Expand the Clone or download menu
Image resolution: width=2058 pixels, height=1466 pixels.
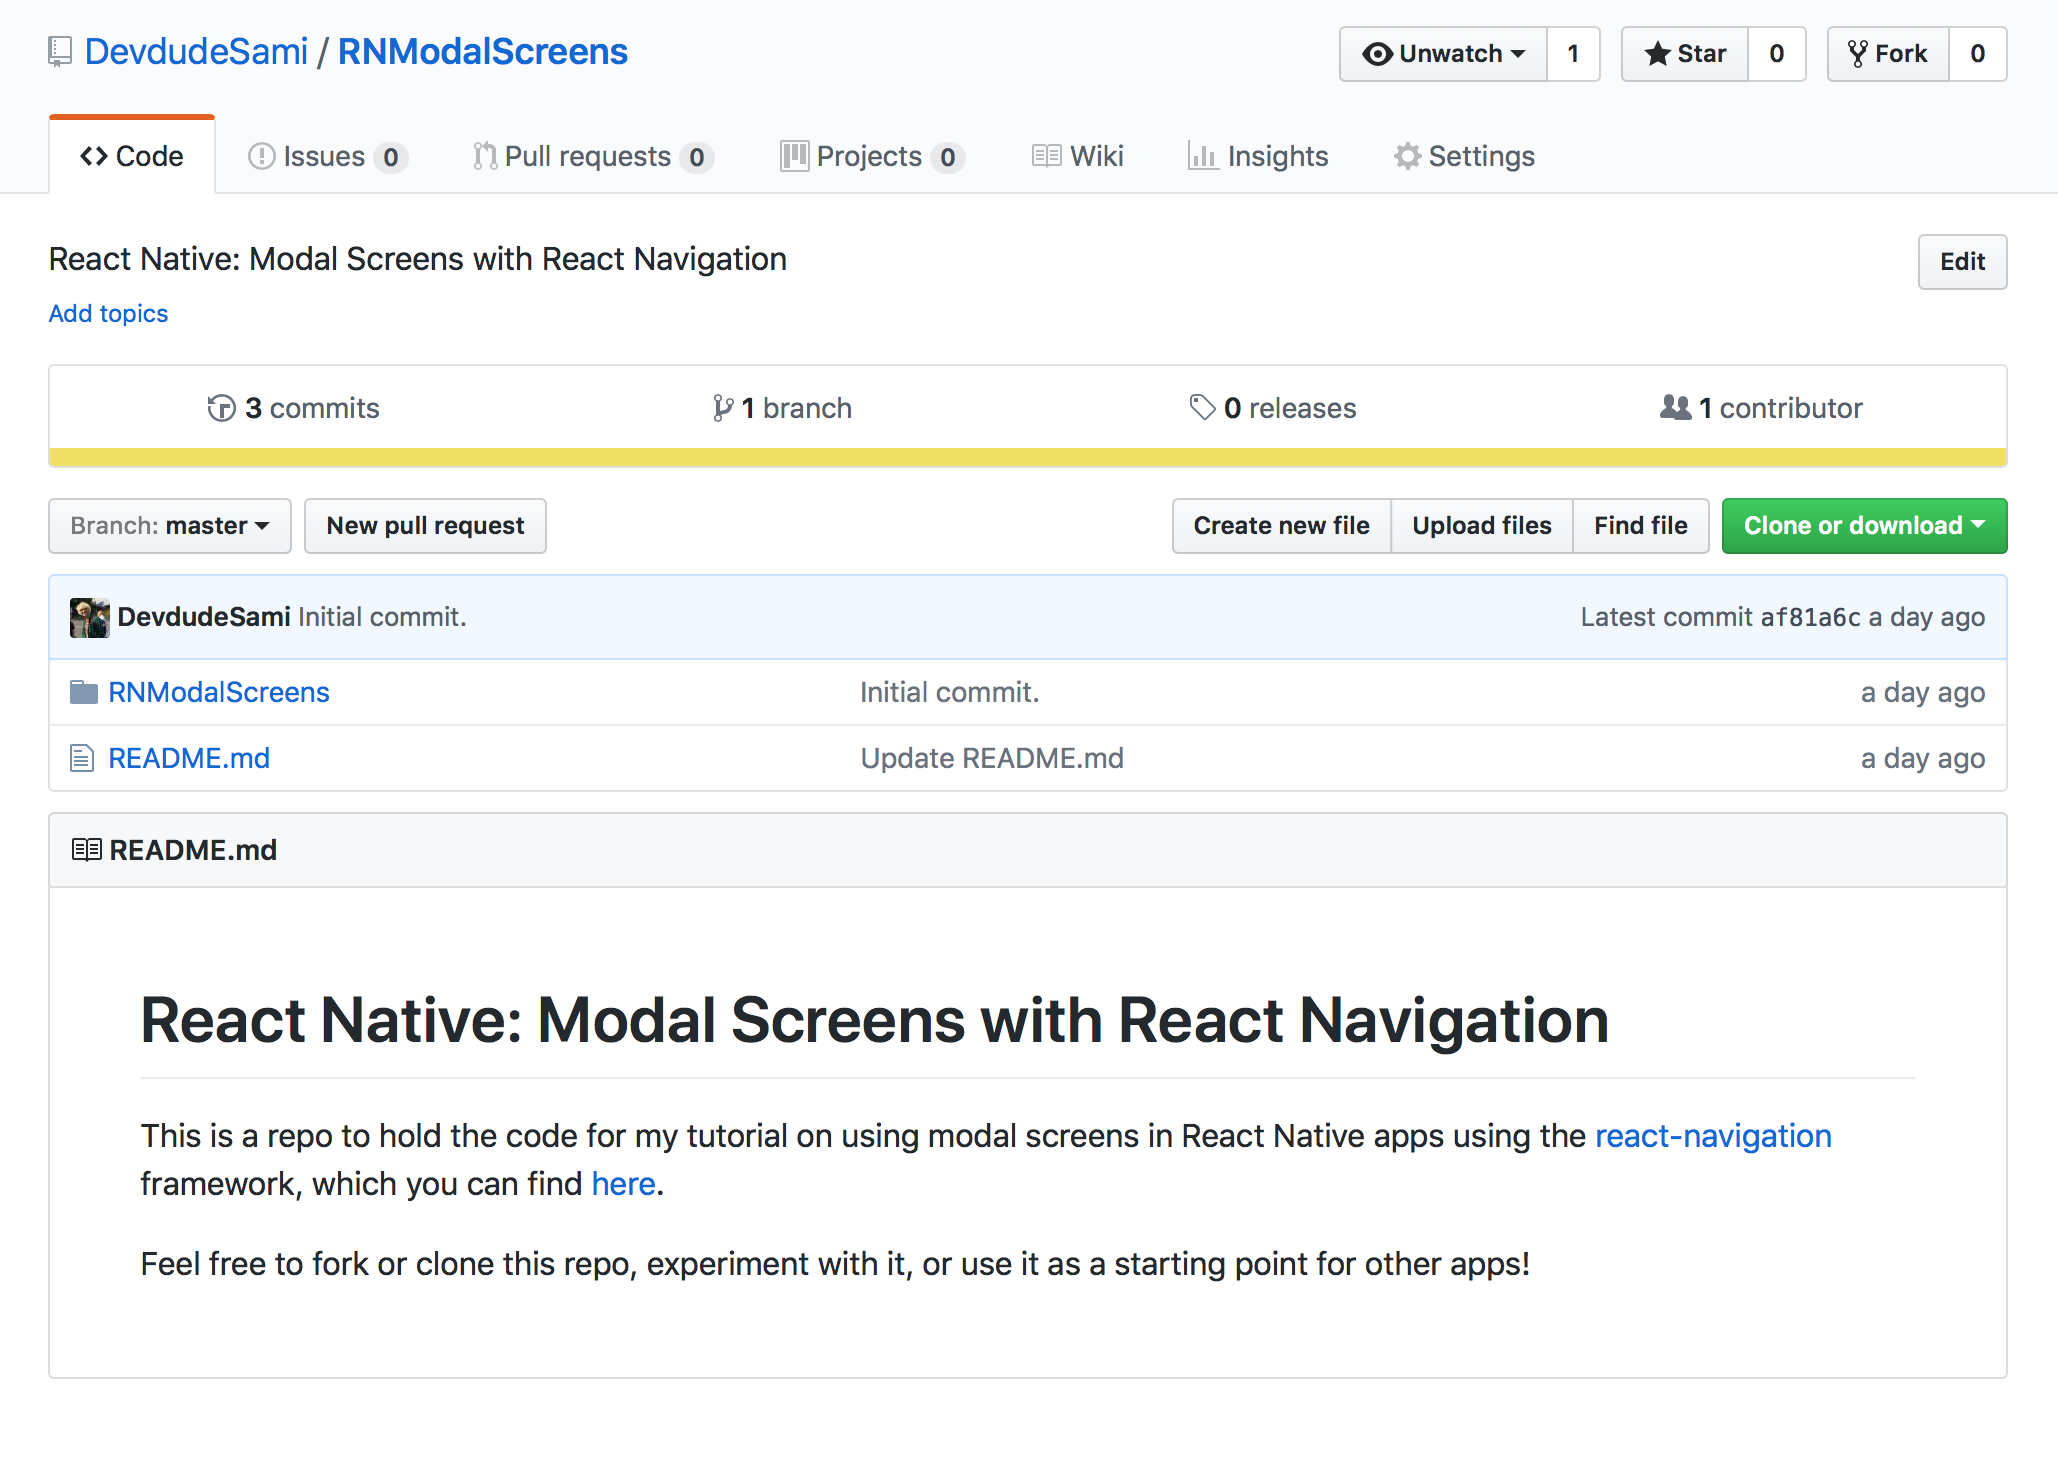coord(1864,526)
